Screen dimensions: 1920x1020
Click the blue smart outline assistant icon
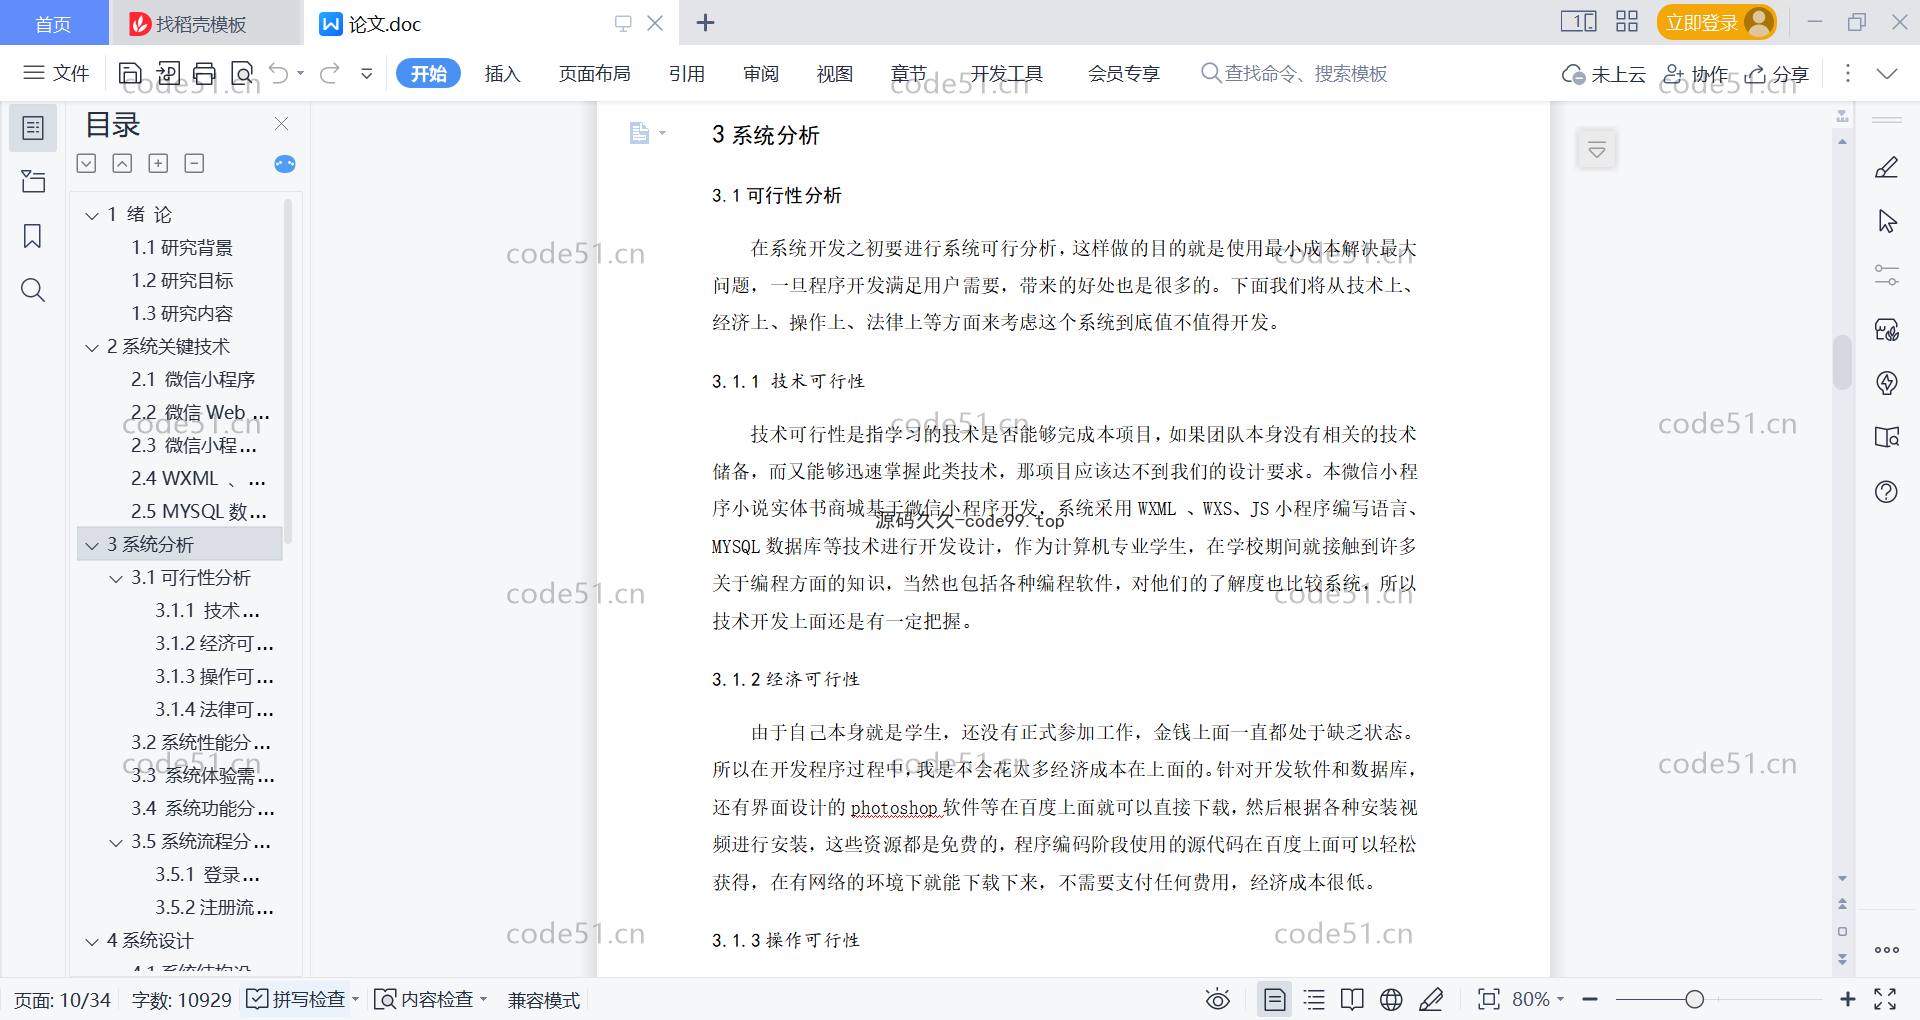click(x=285, y=164)
